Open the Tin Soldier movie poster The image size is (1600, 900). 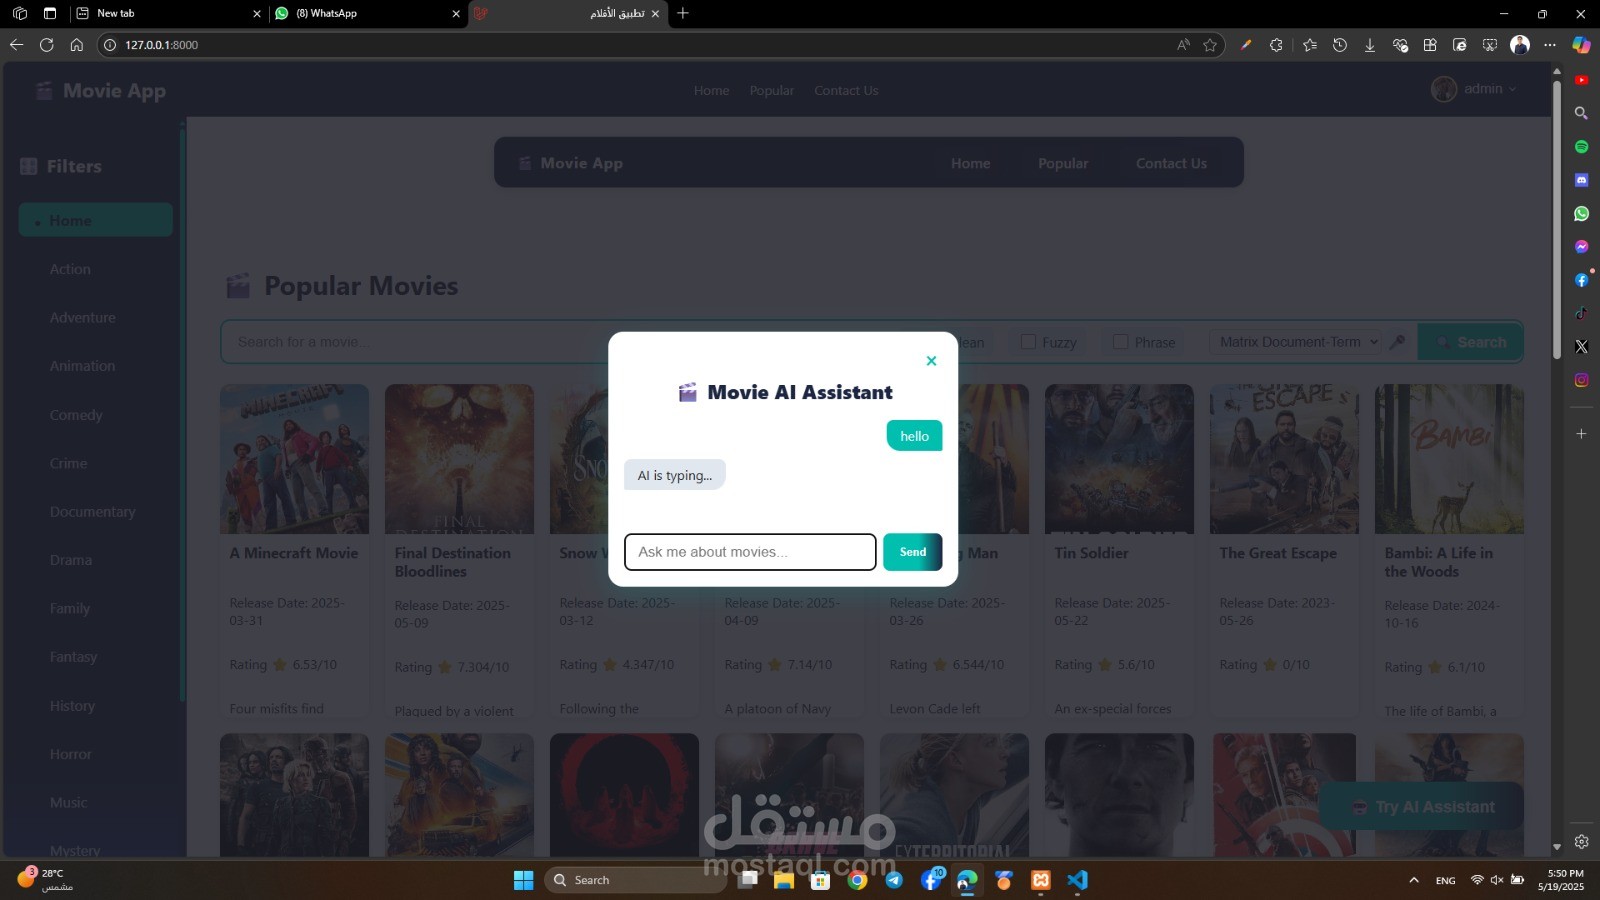(1119, 459)
